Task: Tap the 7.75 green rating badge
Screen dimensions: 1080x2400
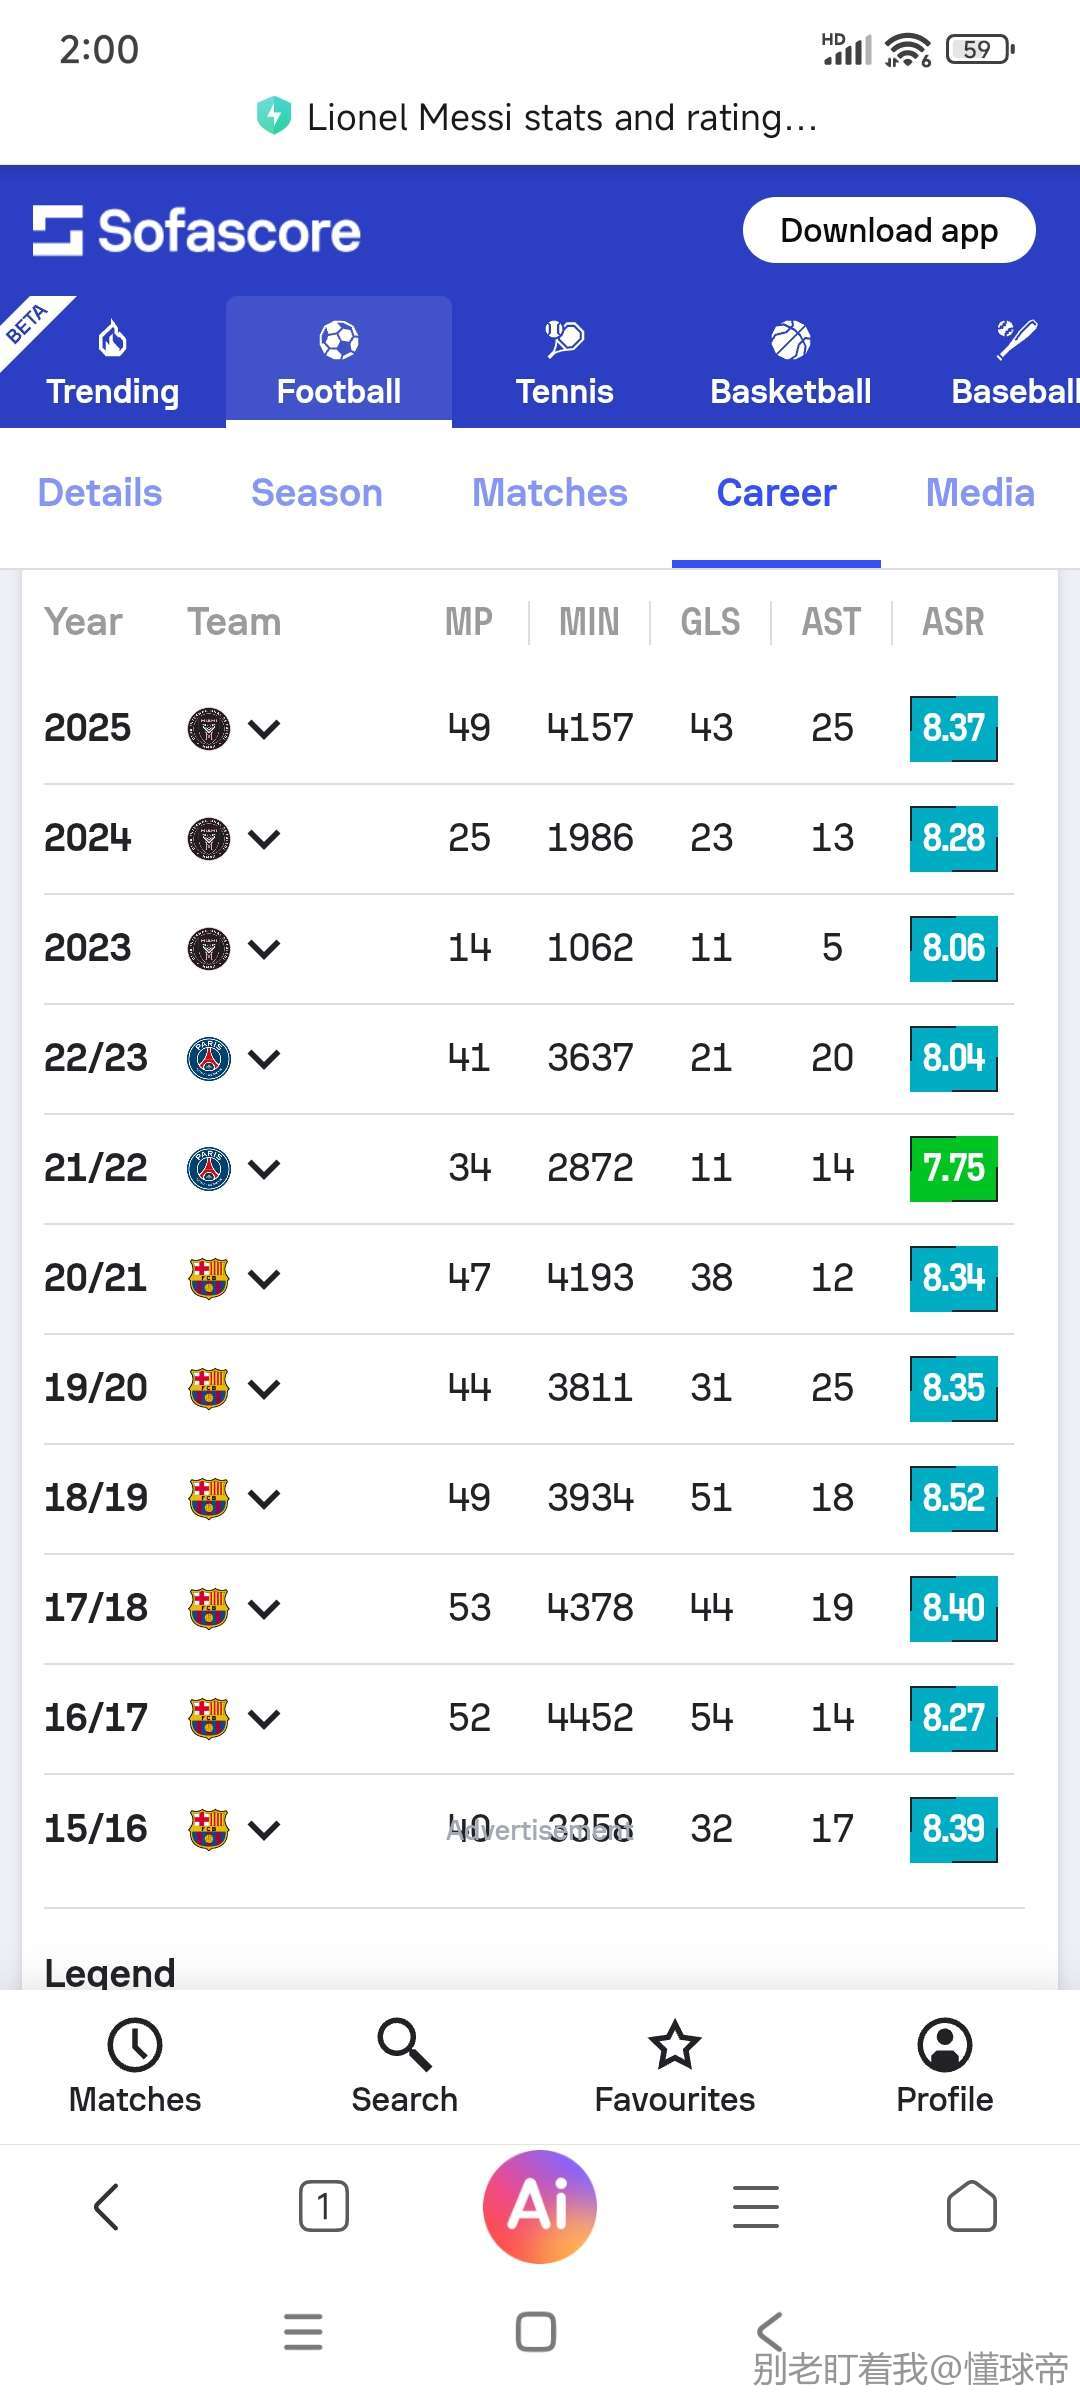Action: 953,1168
